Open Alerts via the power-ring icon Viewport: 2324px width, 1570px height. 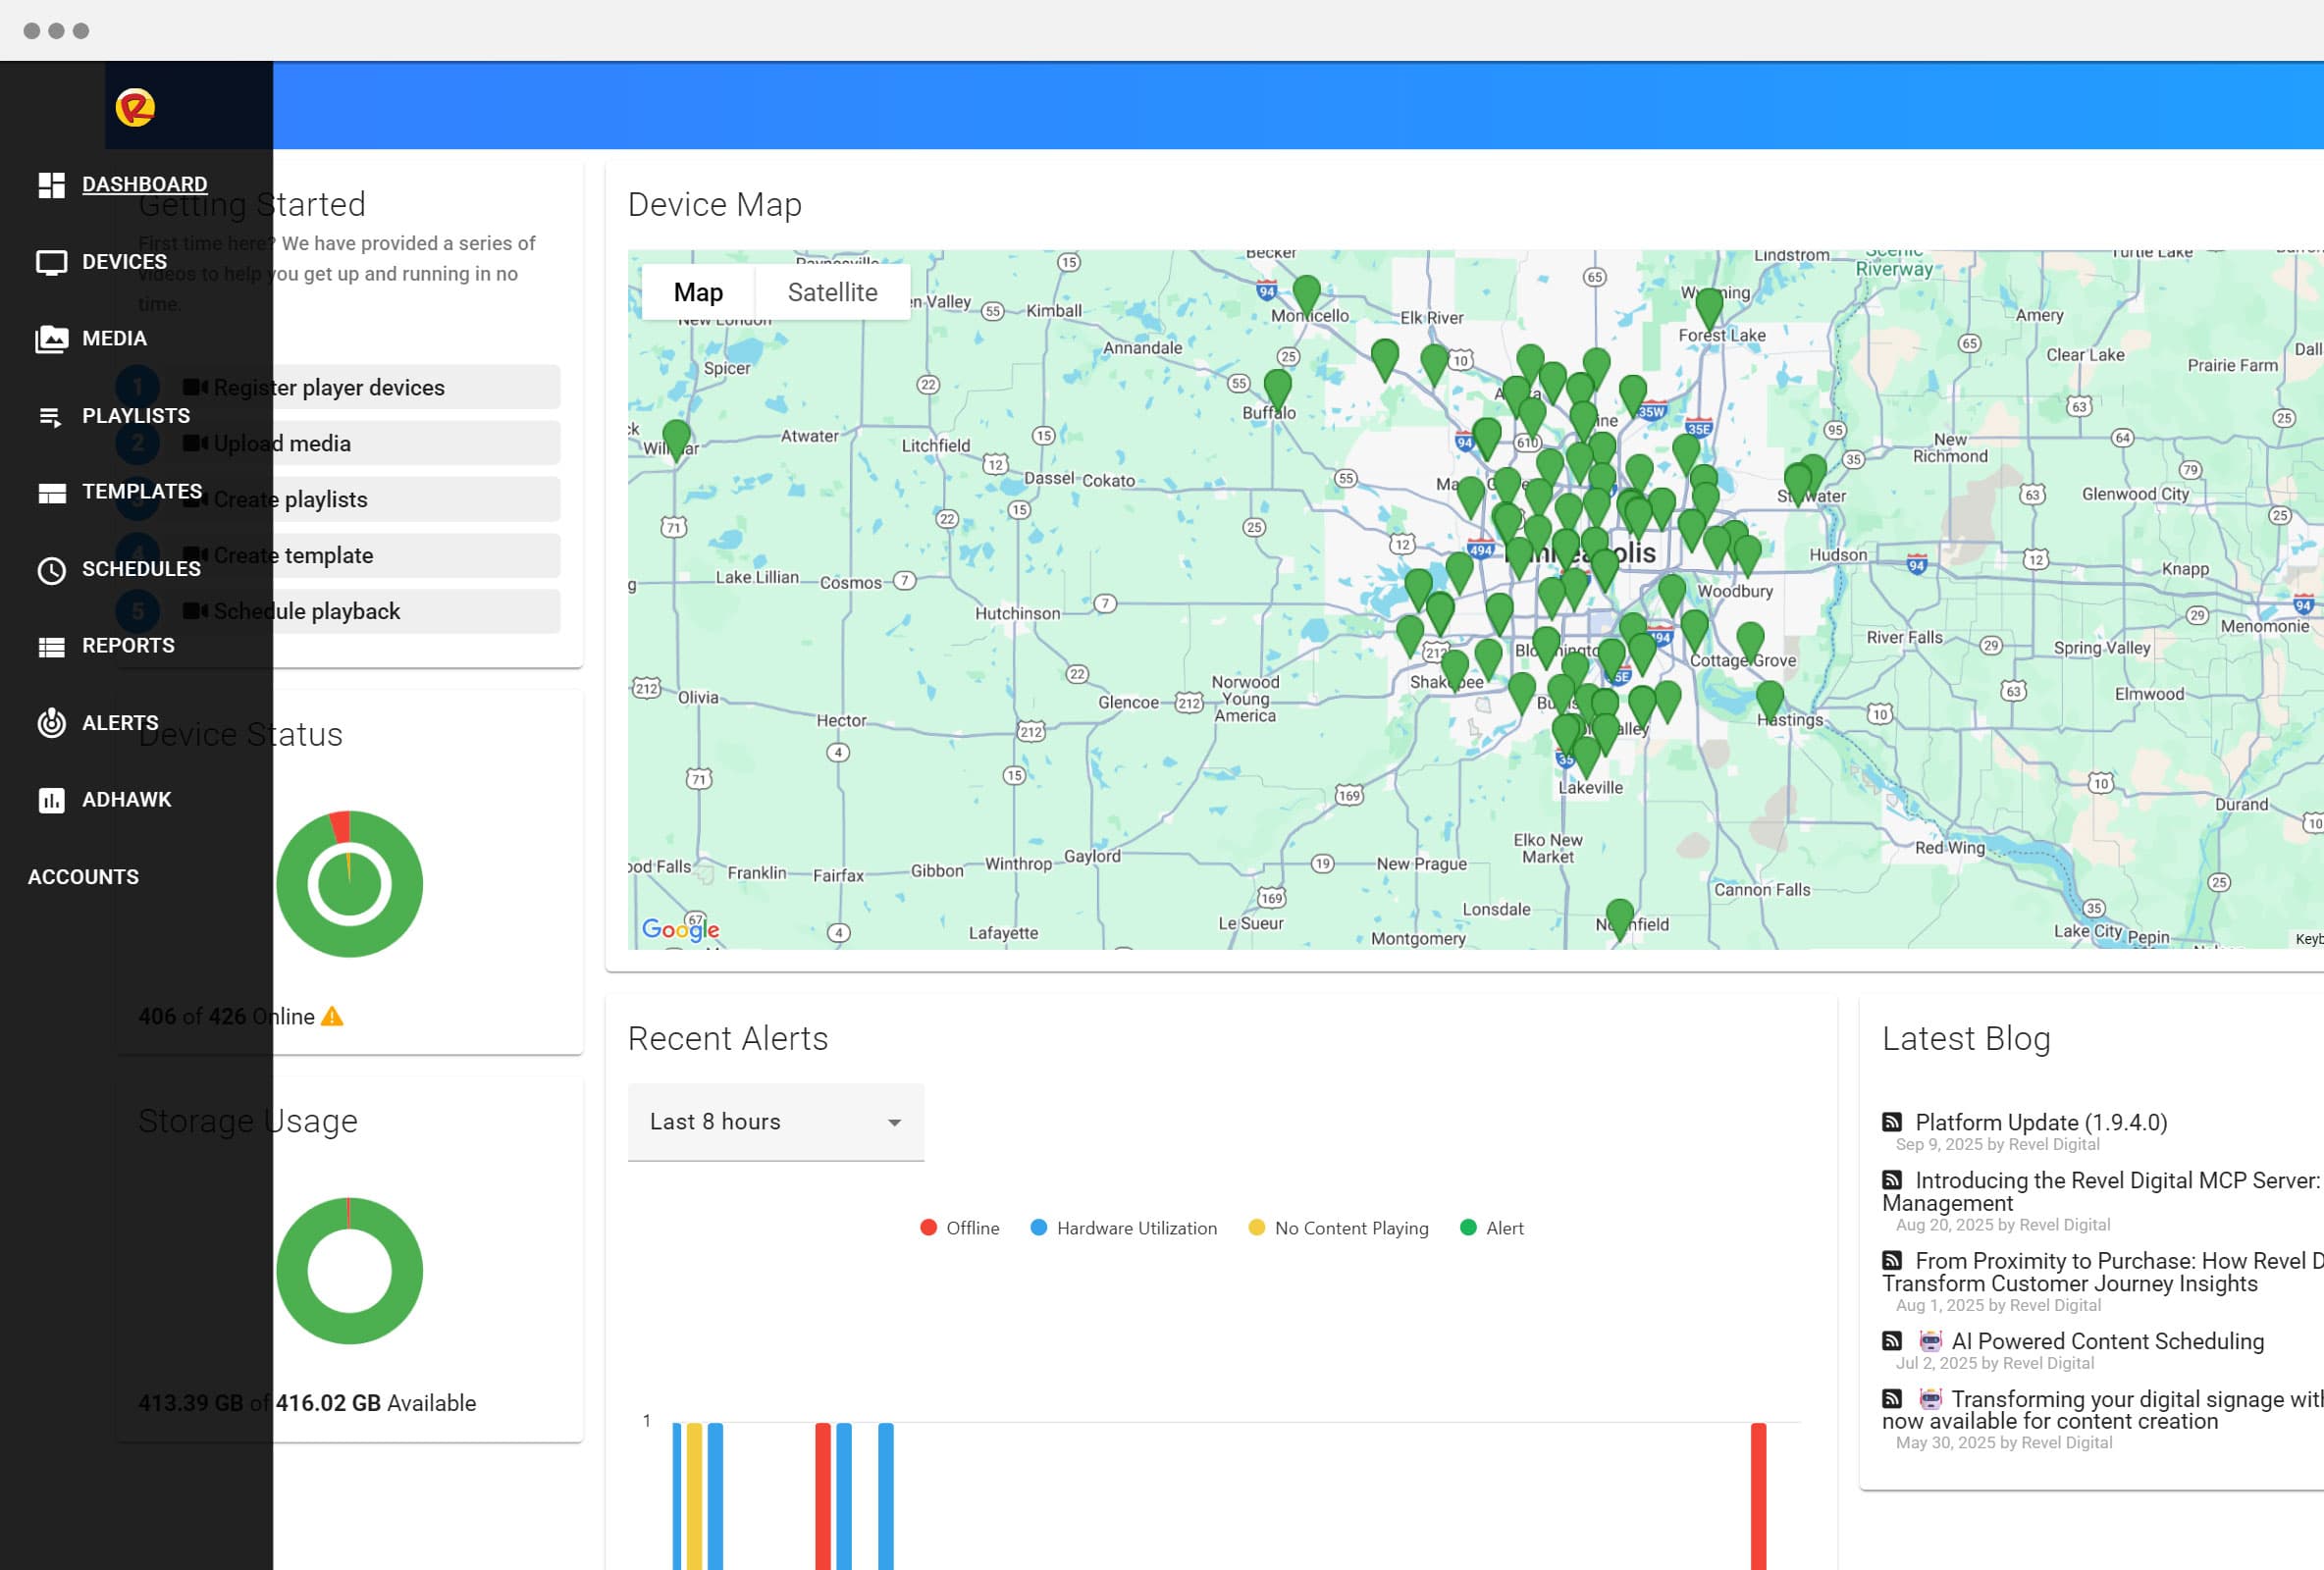pyautogui.click(x=51, y=723)
